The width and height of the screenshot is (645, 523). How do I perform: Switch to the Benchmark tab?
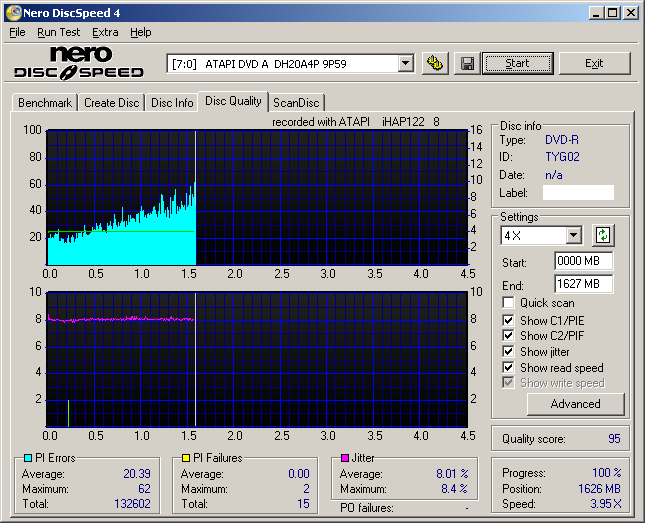(45, 103)
